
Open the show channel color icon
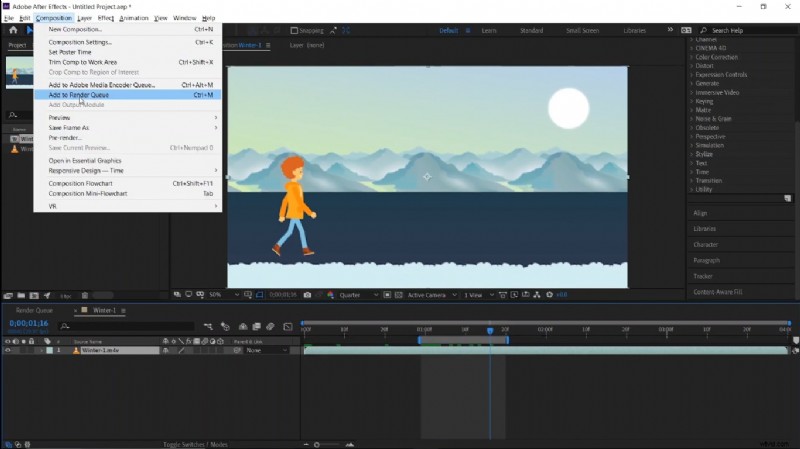pyautogui.click(x=331, y=295)
